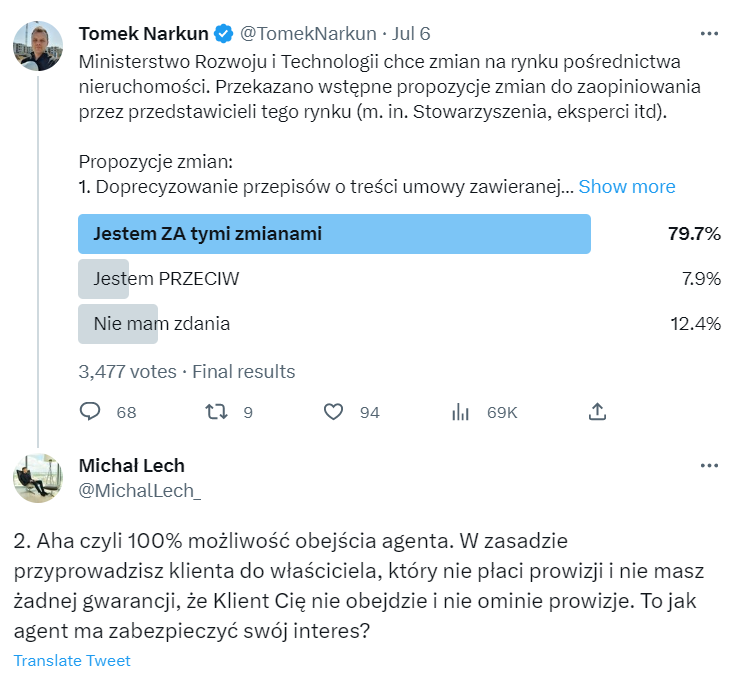Select the 'Jestem ZA tymi zmianami' poll bar
The width and height of the screenshot is (734, 673).
pos(334,235)
